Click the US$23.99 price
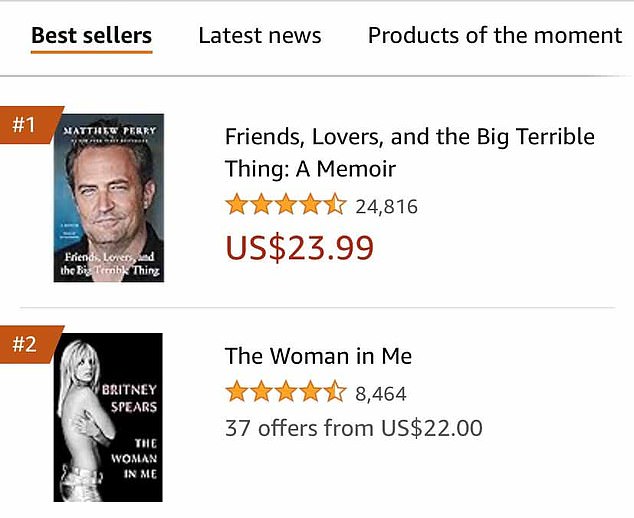The image size is (634, 518). point(300,246)
